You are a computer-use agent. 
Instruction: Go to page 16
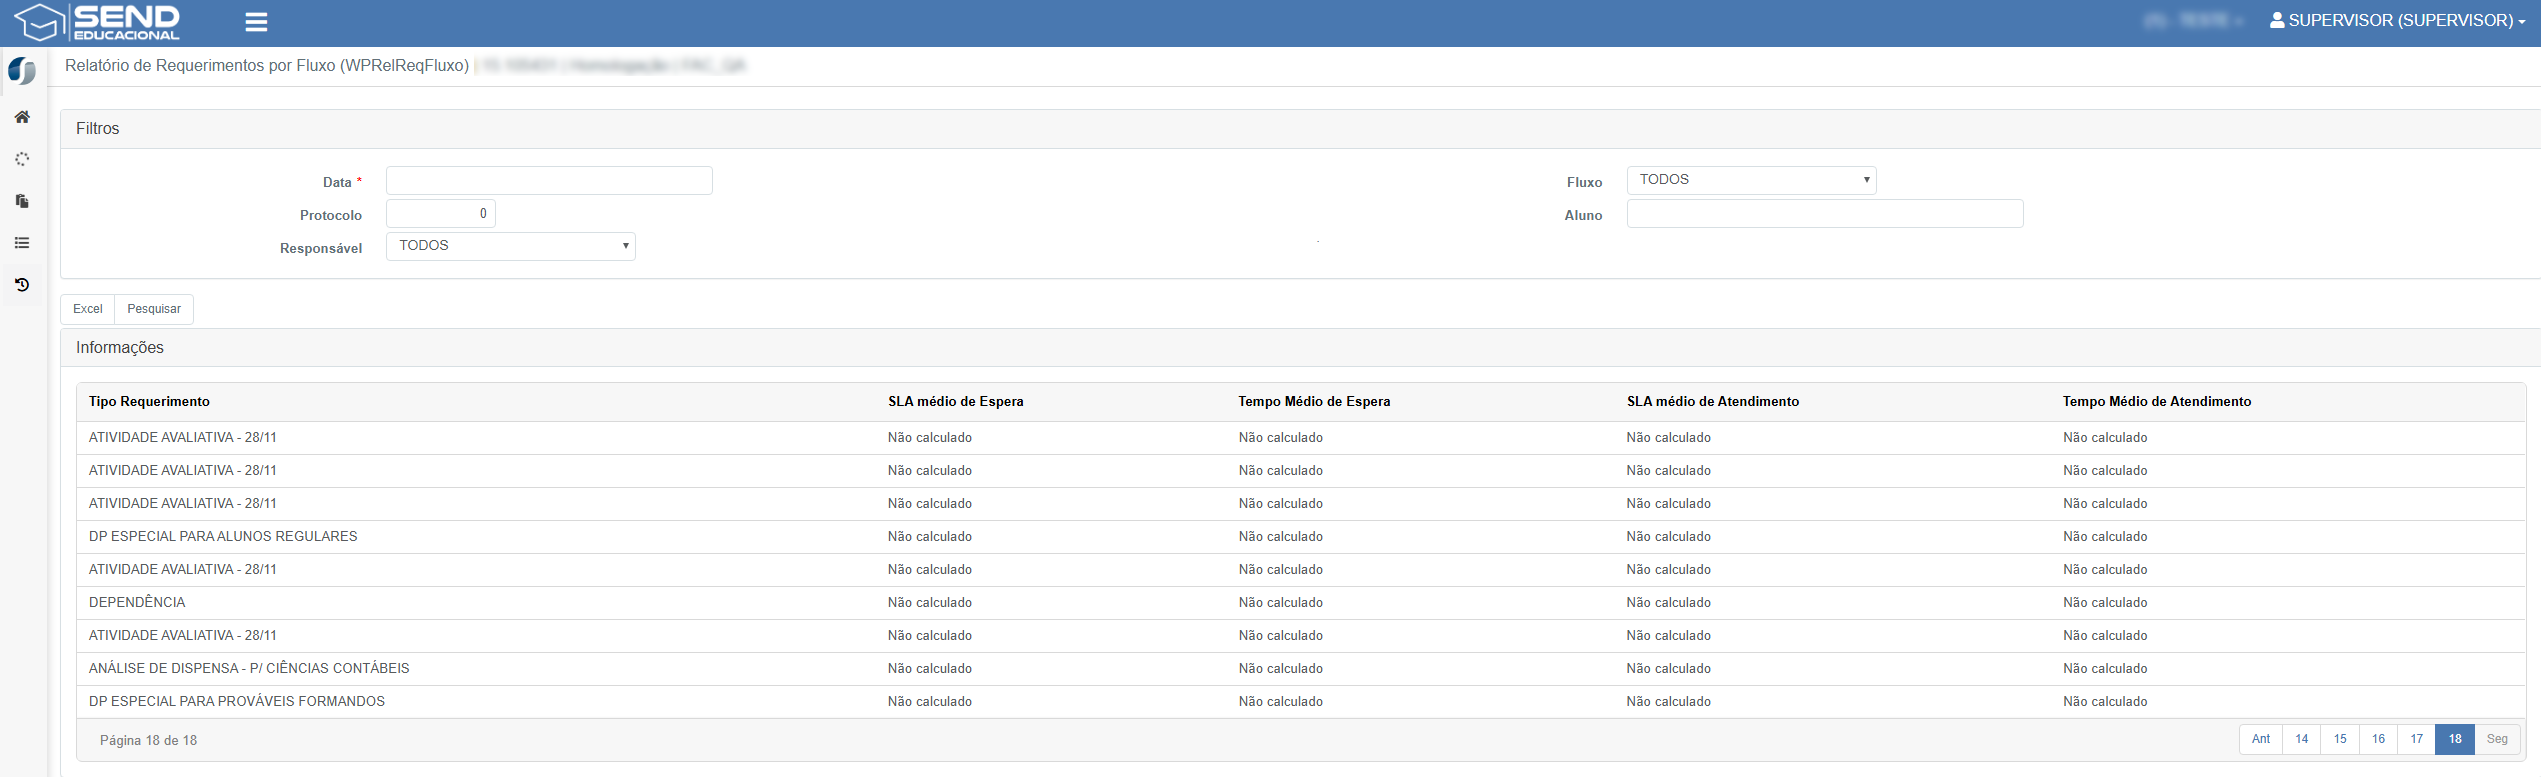pyautogui.click(x=2379, y=739)
